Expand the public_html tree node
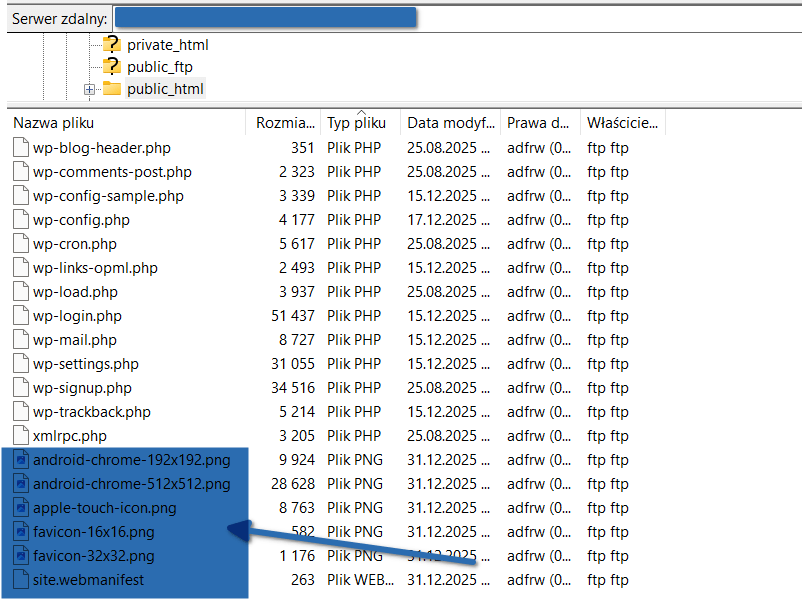Image resolution: width=802 pixels, height=599 pixels. pyautogui.click(x=89, y=90)
